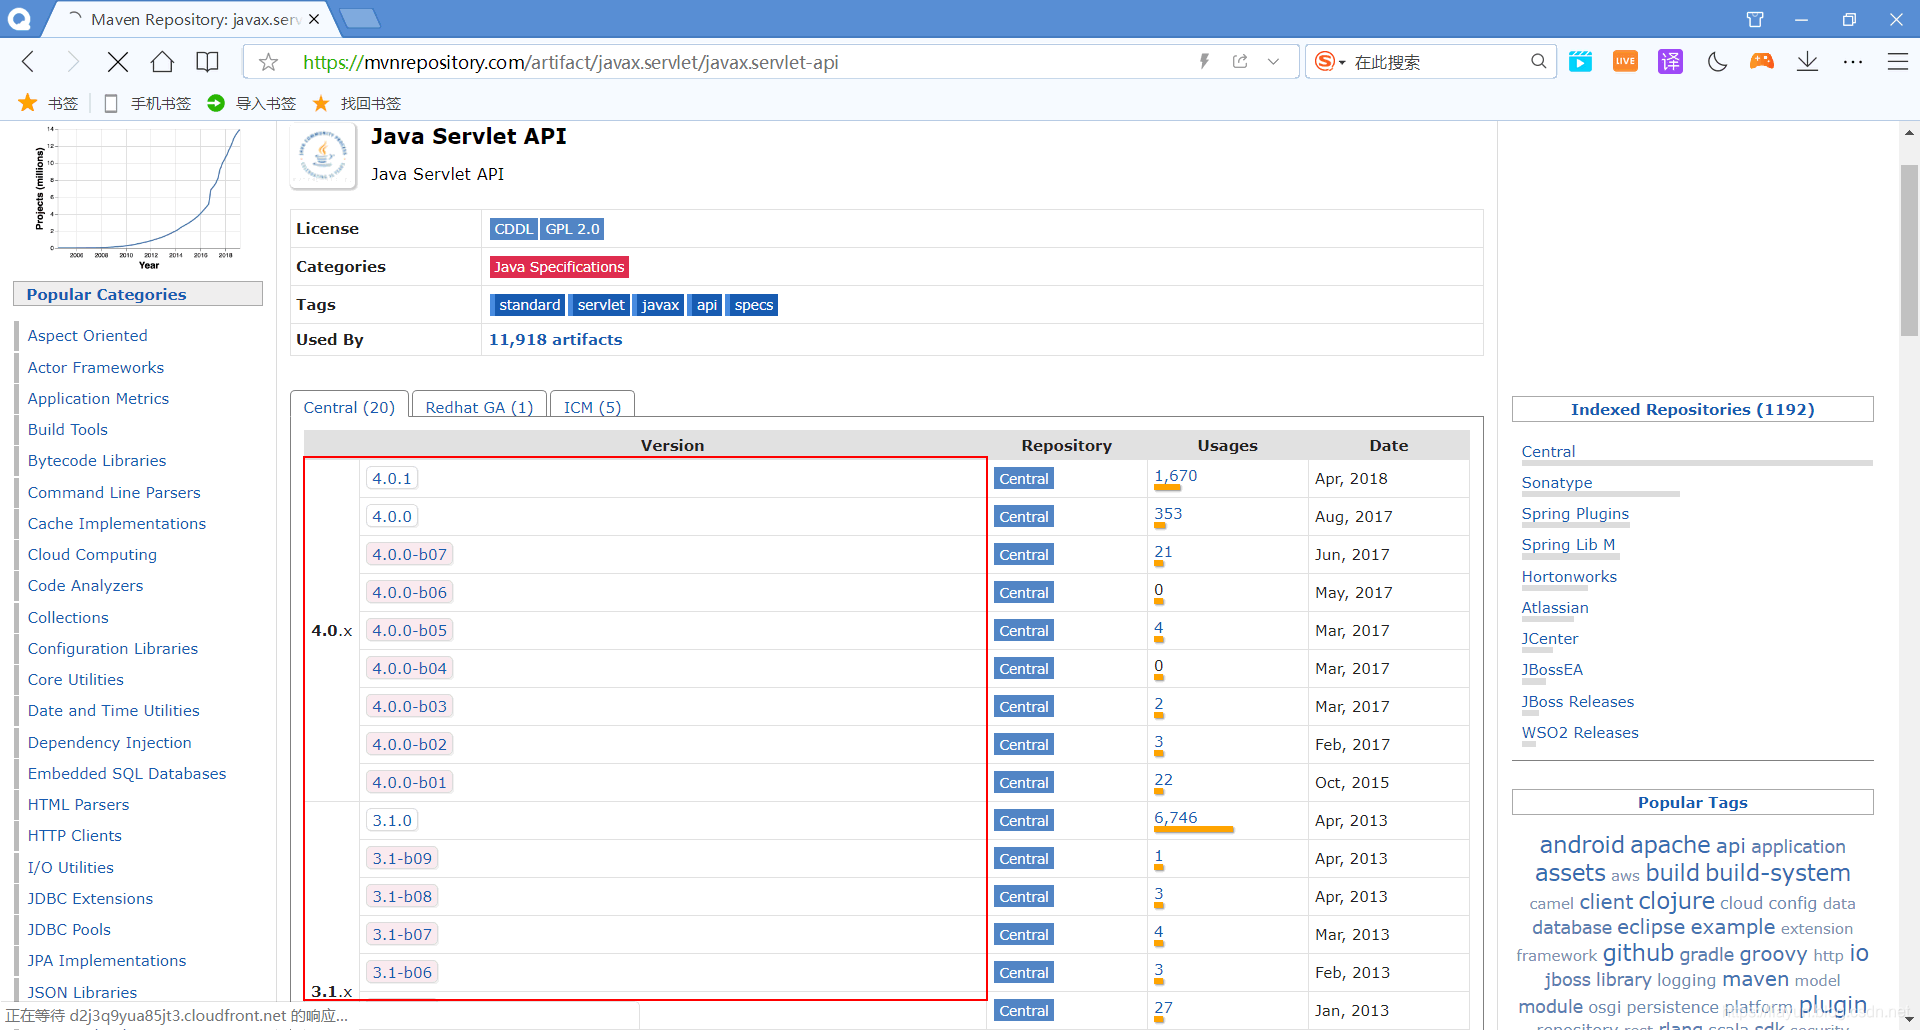Click 找回书签 recover bookmarks
The height and width of the screenshot is (1030, 1920).
click(357, 103)
